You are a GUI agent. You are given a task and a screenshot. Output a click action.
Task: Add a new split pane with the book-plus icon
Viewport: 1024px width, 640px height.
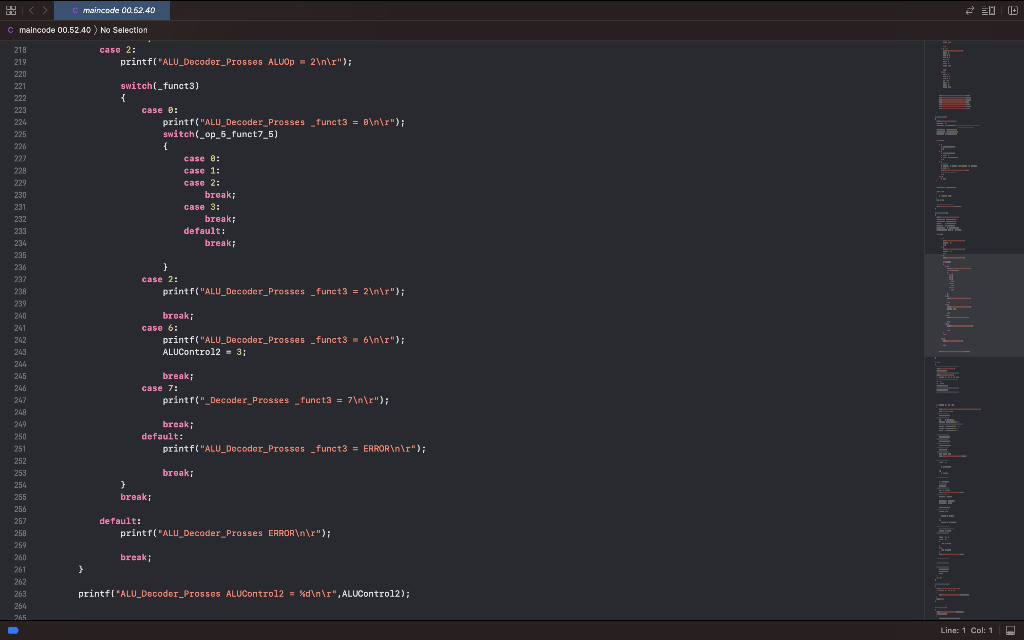[1013, 10]
